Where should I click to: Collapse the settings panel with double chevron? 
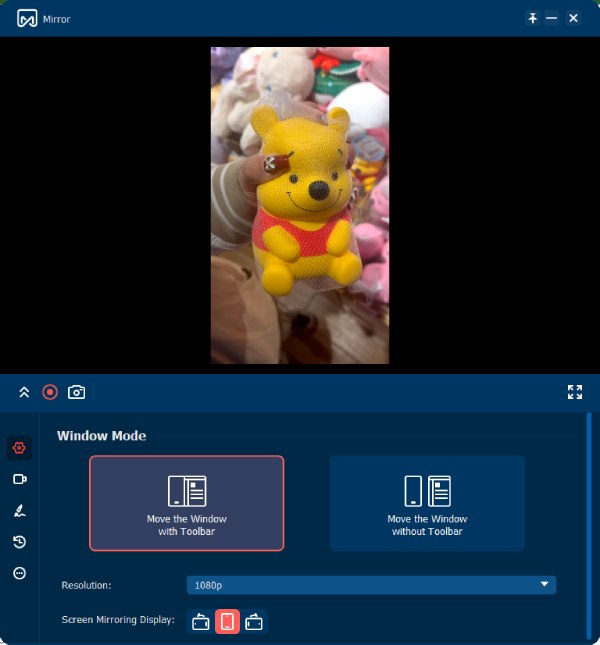pyautogui.click(x=24, y=392)
